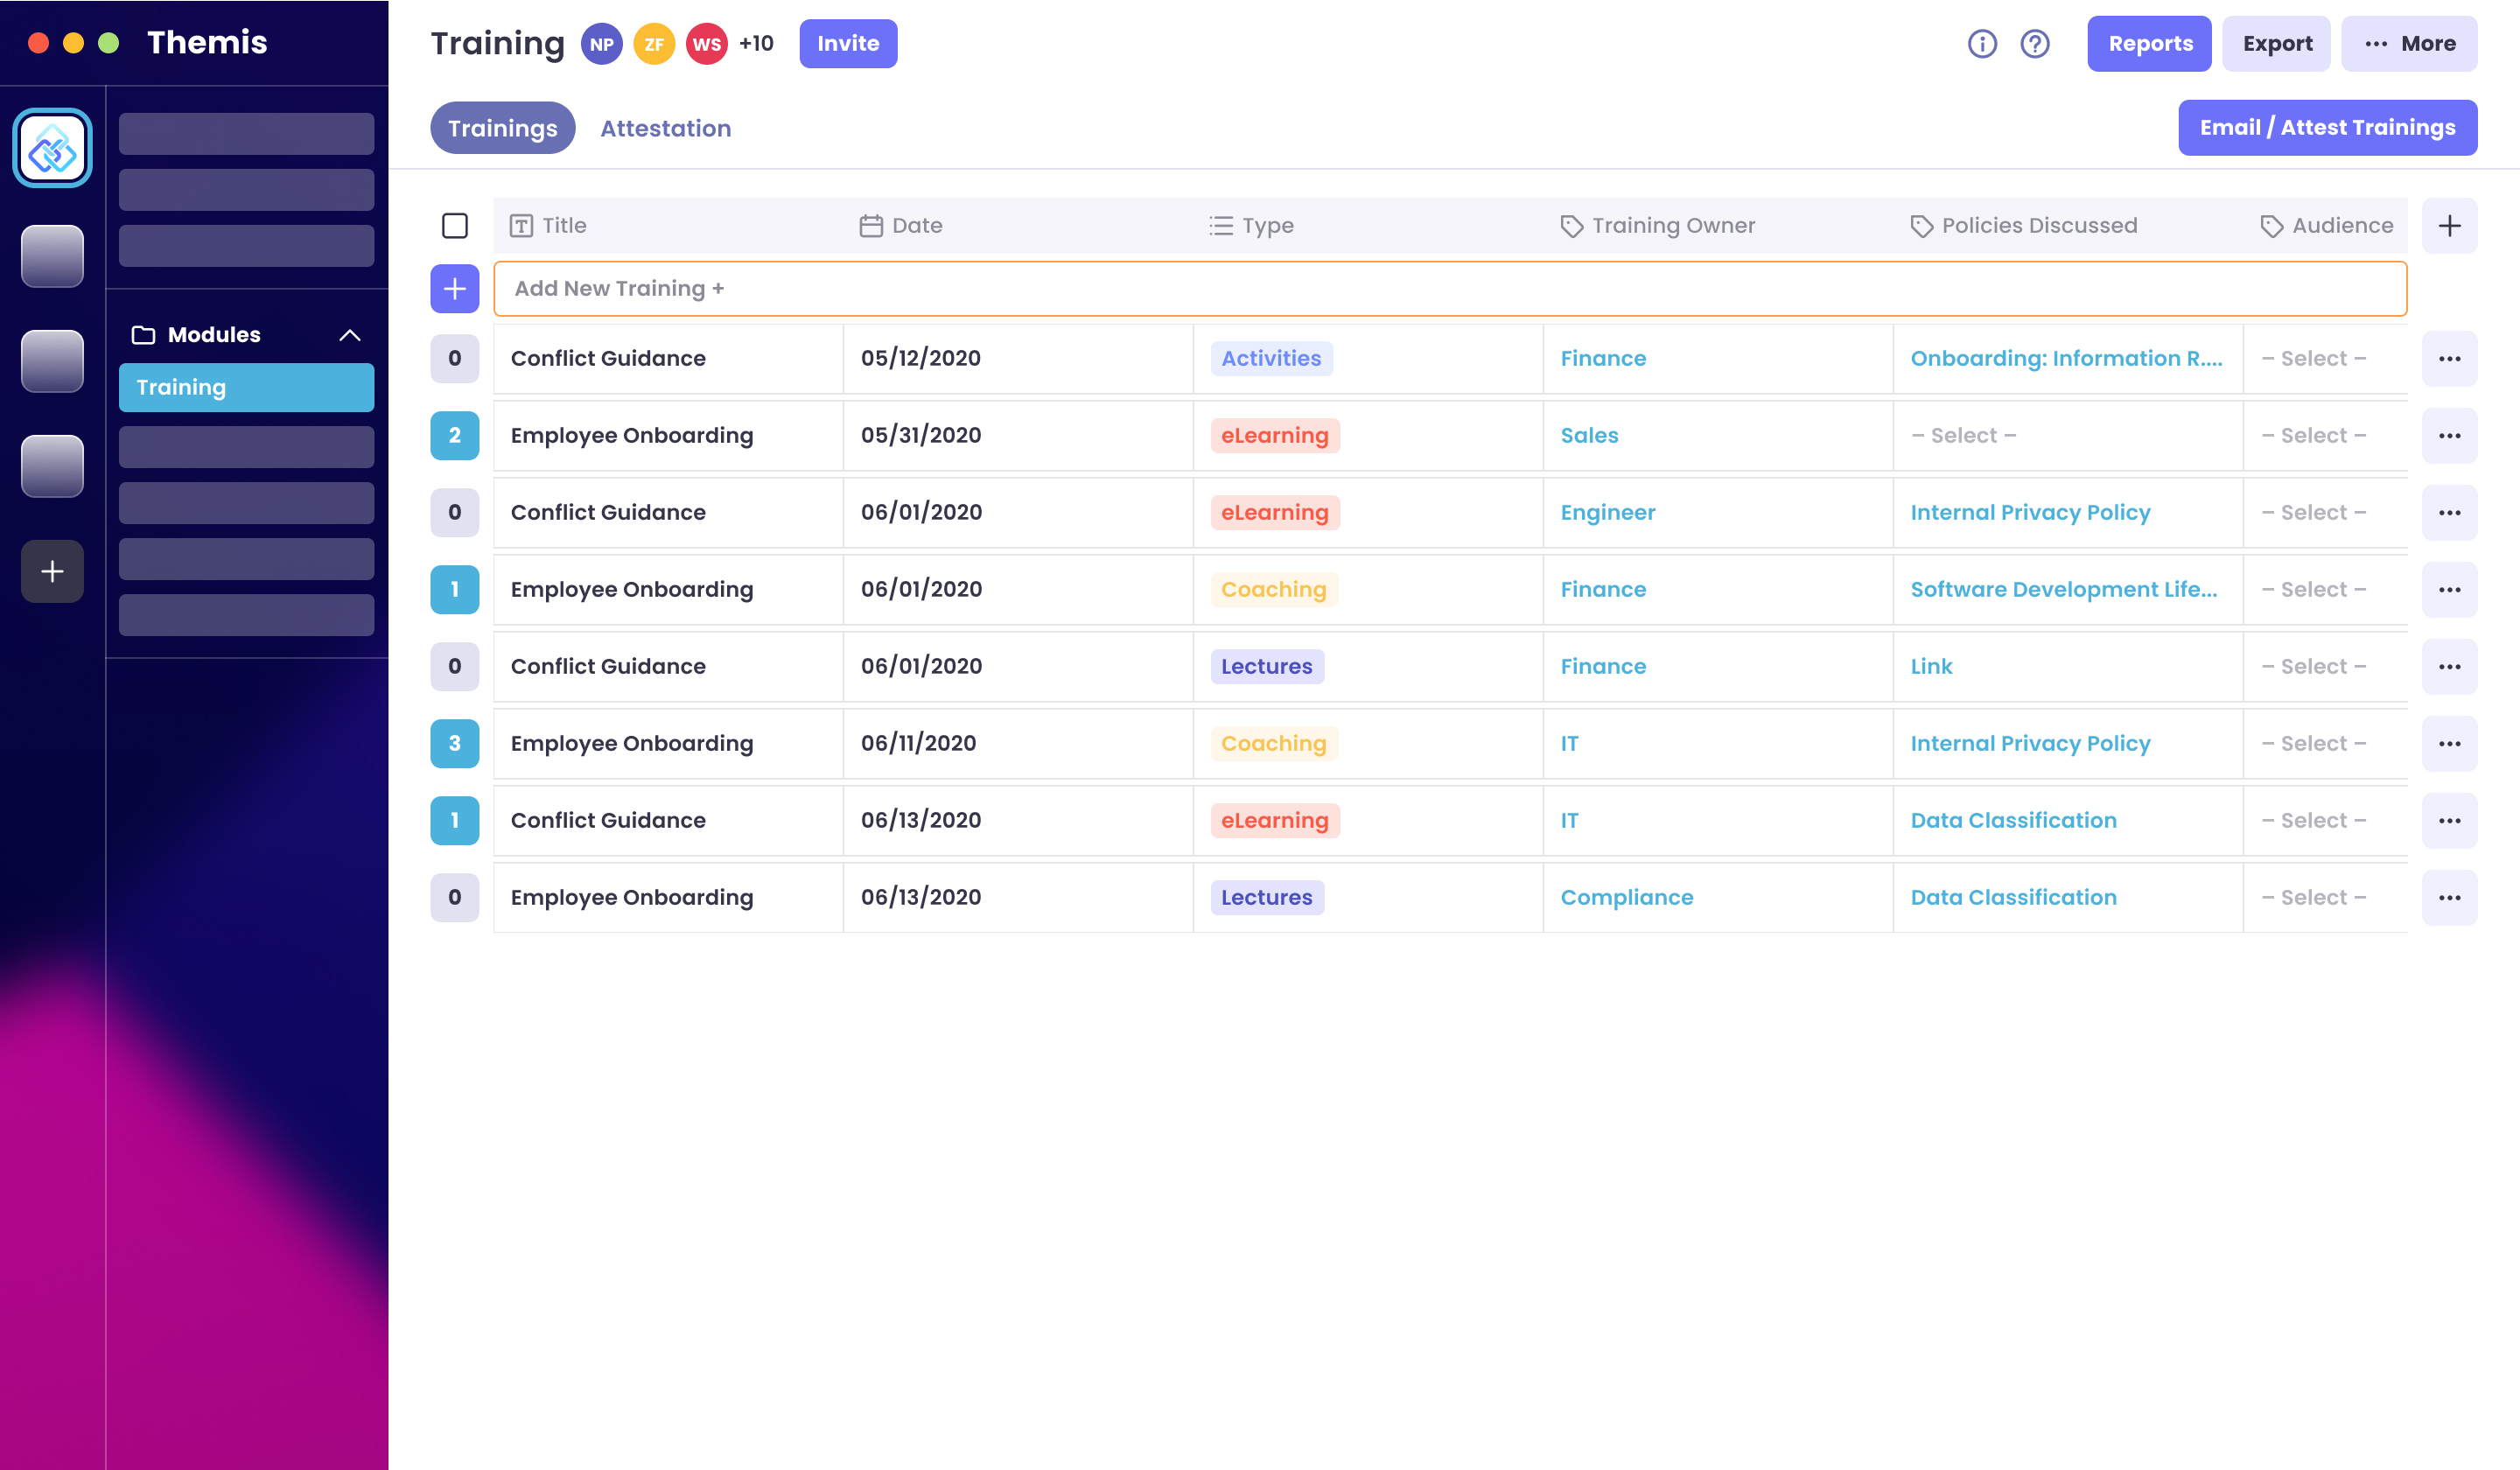Image resolution: width=2520 pixels, height=1470 pixels.
Task: Open the More menu
Action: click(2408, 44)
